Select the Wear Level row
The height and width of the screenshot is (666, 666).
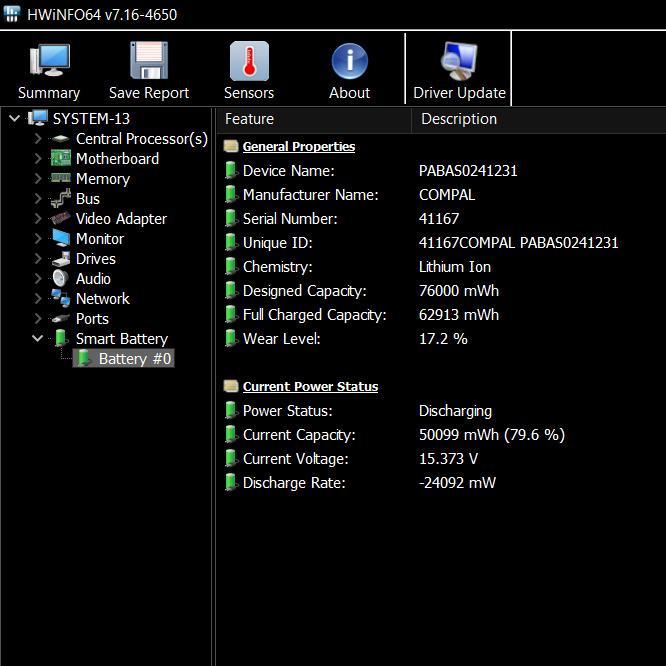[281, 339]
